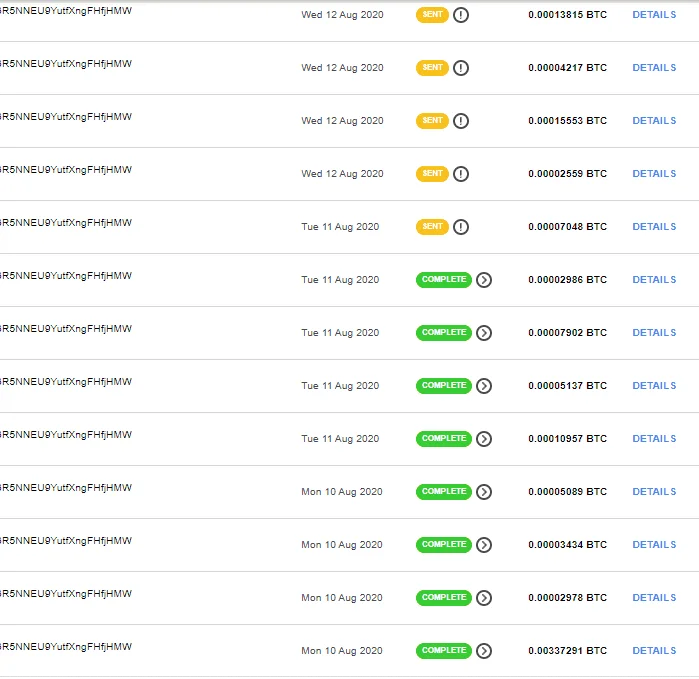The width and height of the screenshot is (699, 679).
Task: Select amount 0.00013815 BTC
Action: (567, 15)
